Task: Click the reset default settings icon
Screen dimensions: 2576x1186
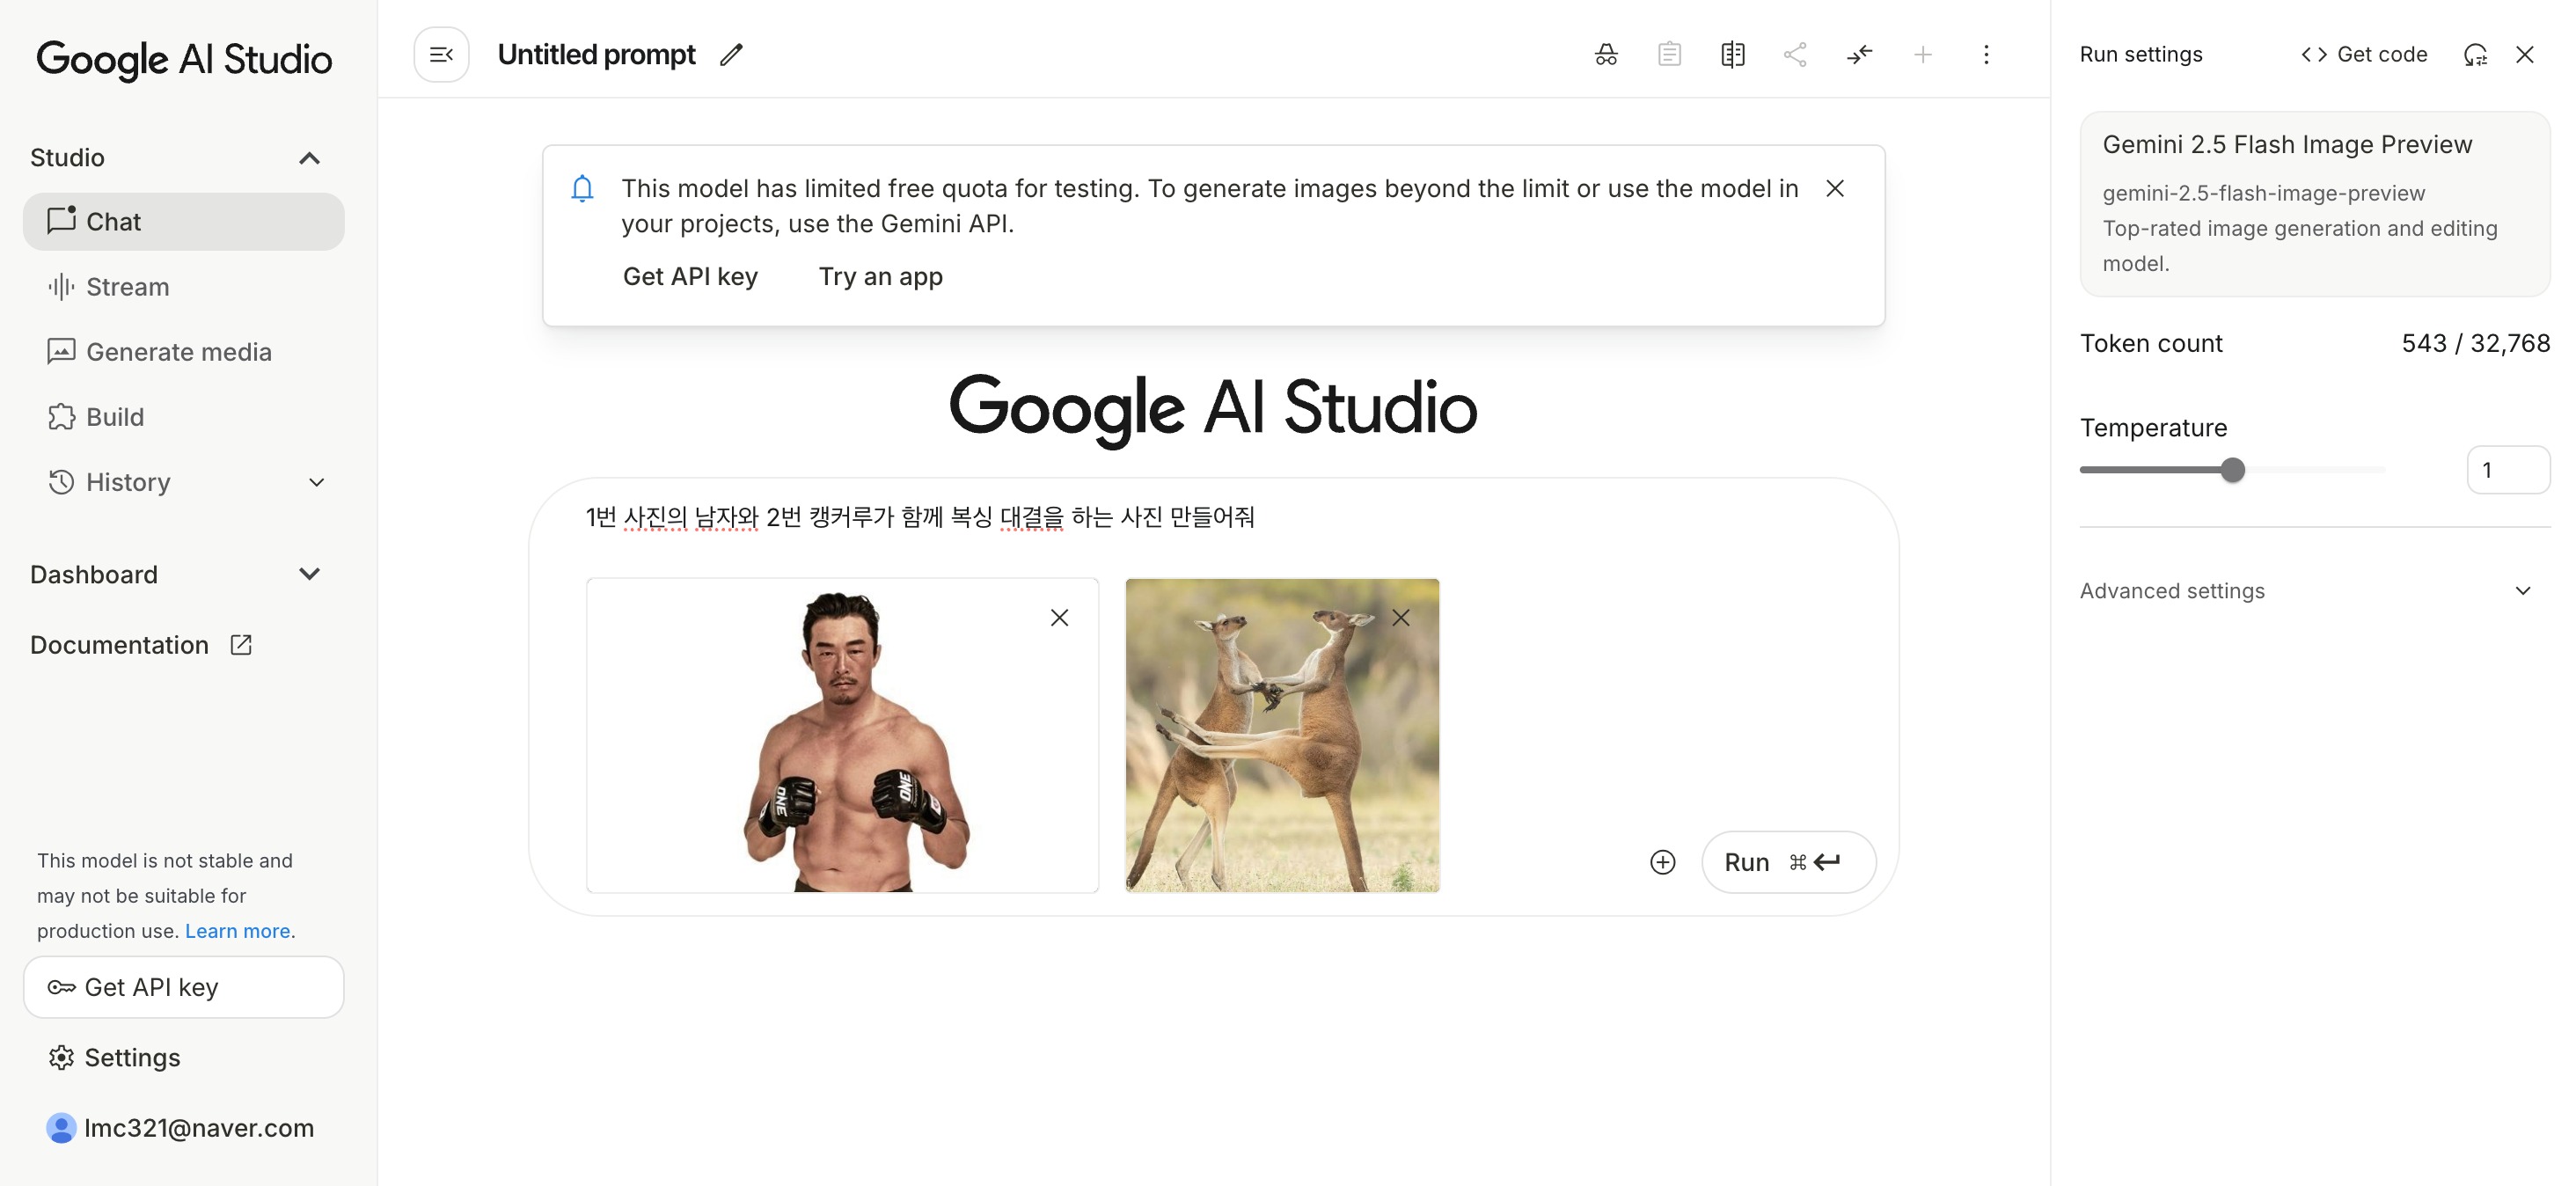Action: 2475,55
